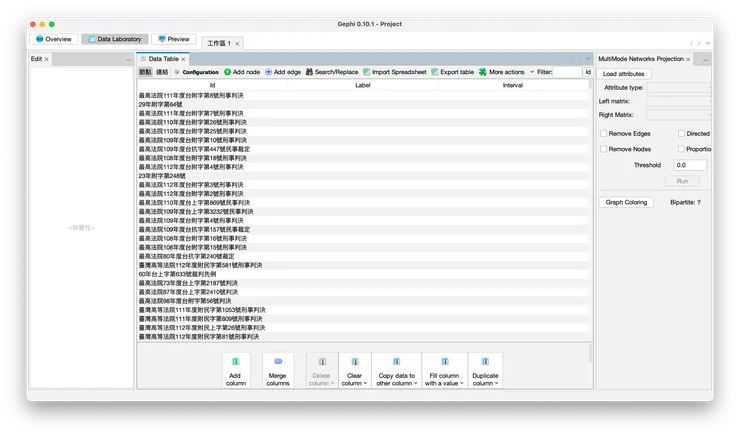Toggle the Proportional checkbox
This screenshot has width=740, height=436.
point(681,149)
